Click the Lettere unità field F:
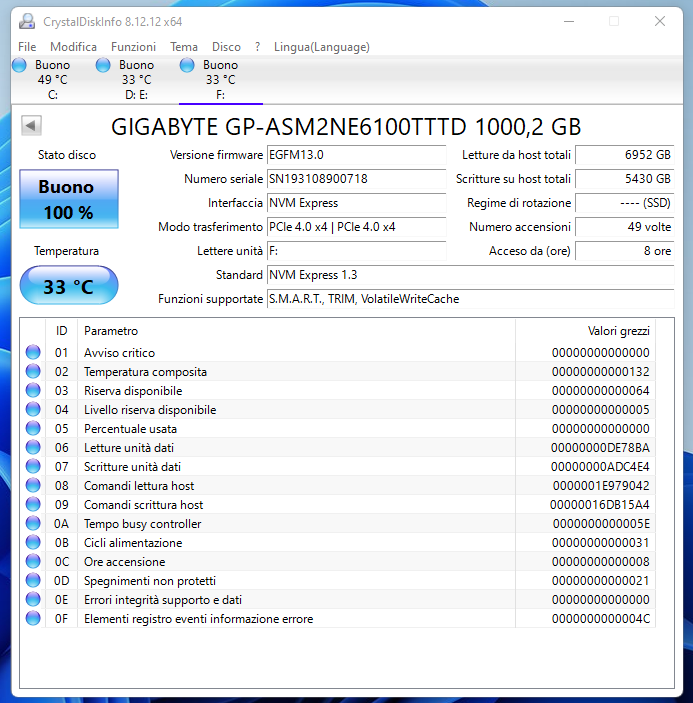The height and width of the screenshot is (703, 693). [356, 251]
